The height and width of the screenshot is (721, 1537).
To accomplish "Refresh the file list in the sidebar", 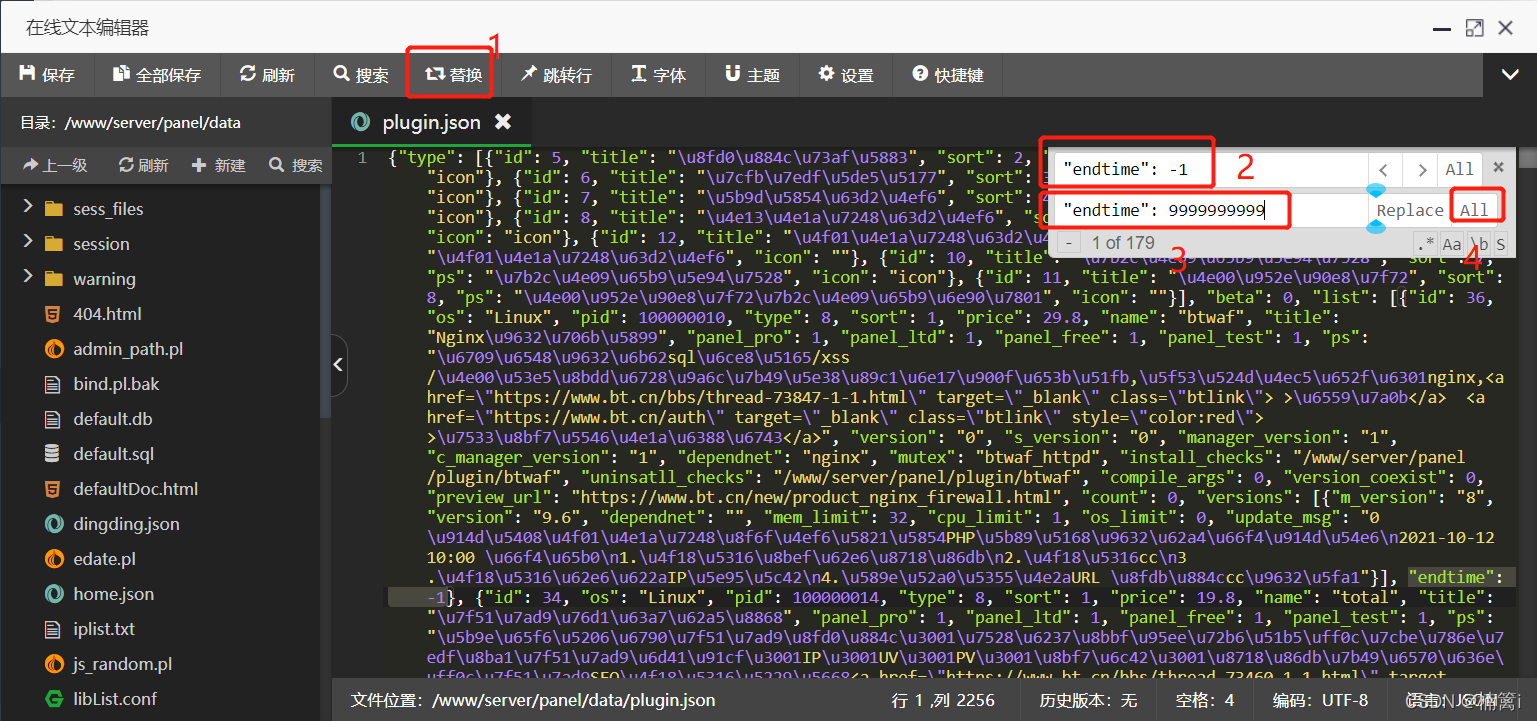I will point(143,165).
